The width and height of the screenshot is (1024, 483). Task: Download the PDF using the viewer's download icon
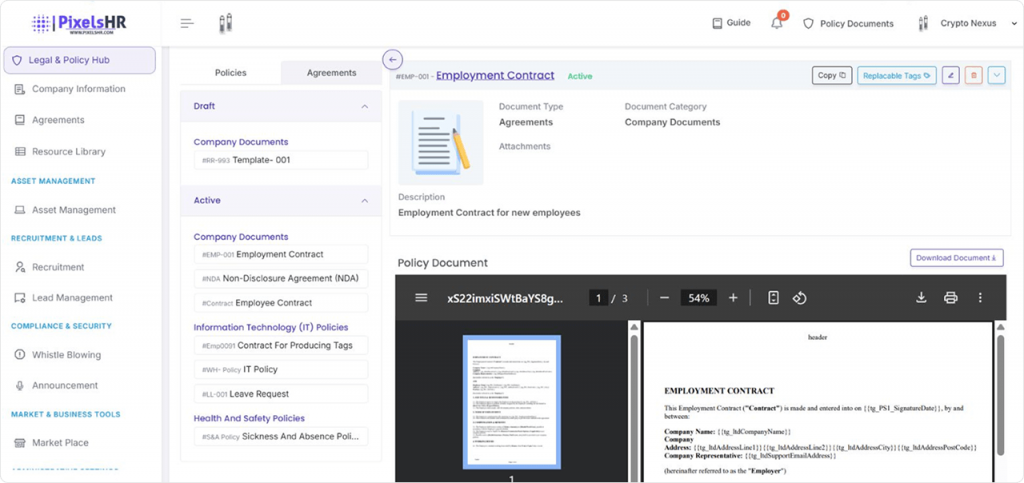coord(921,298)
